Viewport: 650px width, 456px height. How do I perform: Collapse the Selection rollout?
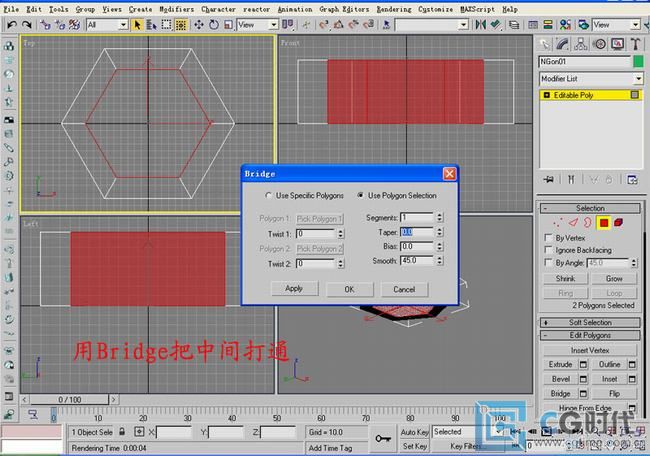590,208
